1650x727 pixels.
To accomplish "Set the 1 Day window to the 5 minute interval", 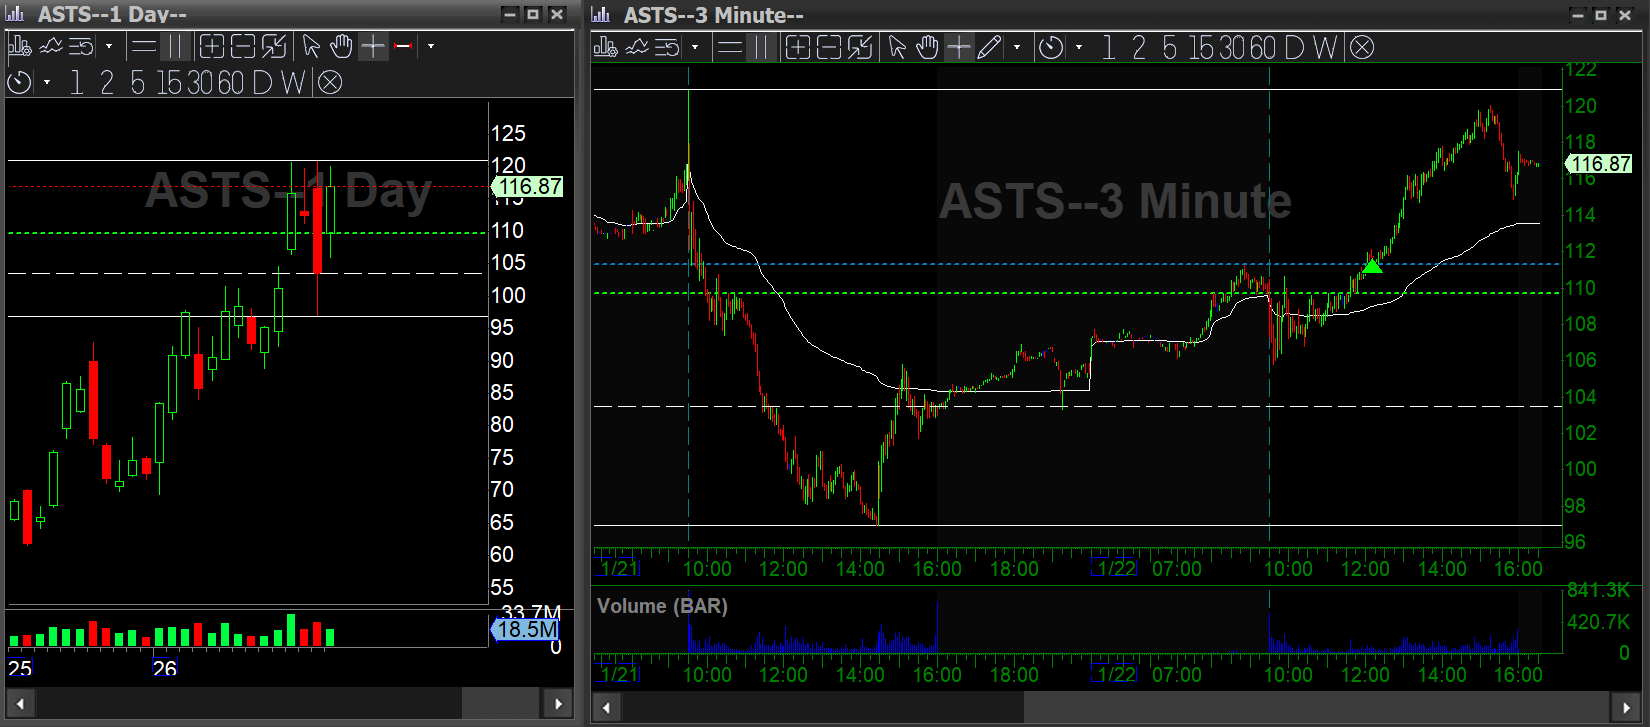I will pyautogui.click(x=138, y=83).
